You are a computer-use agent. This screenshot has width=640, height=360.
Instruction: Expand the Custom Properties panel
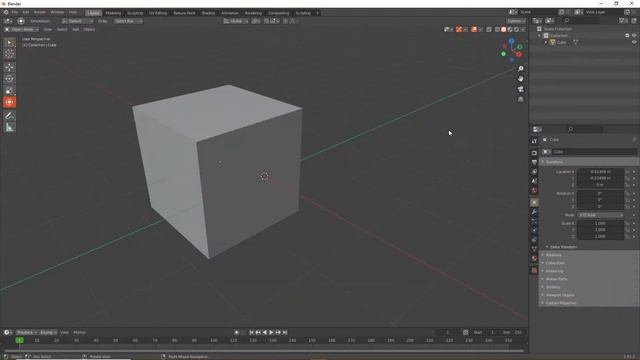pos(589,303)
